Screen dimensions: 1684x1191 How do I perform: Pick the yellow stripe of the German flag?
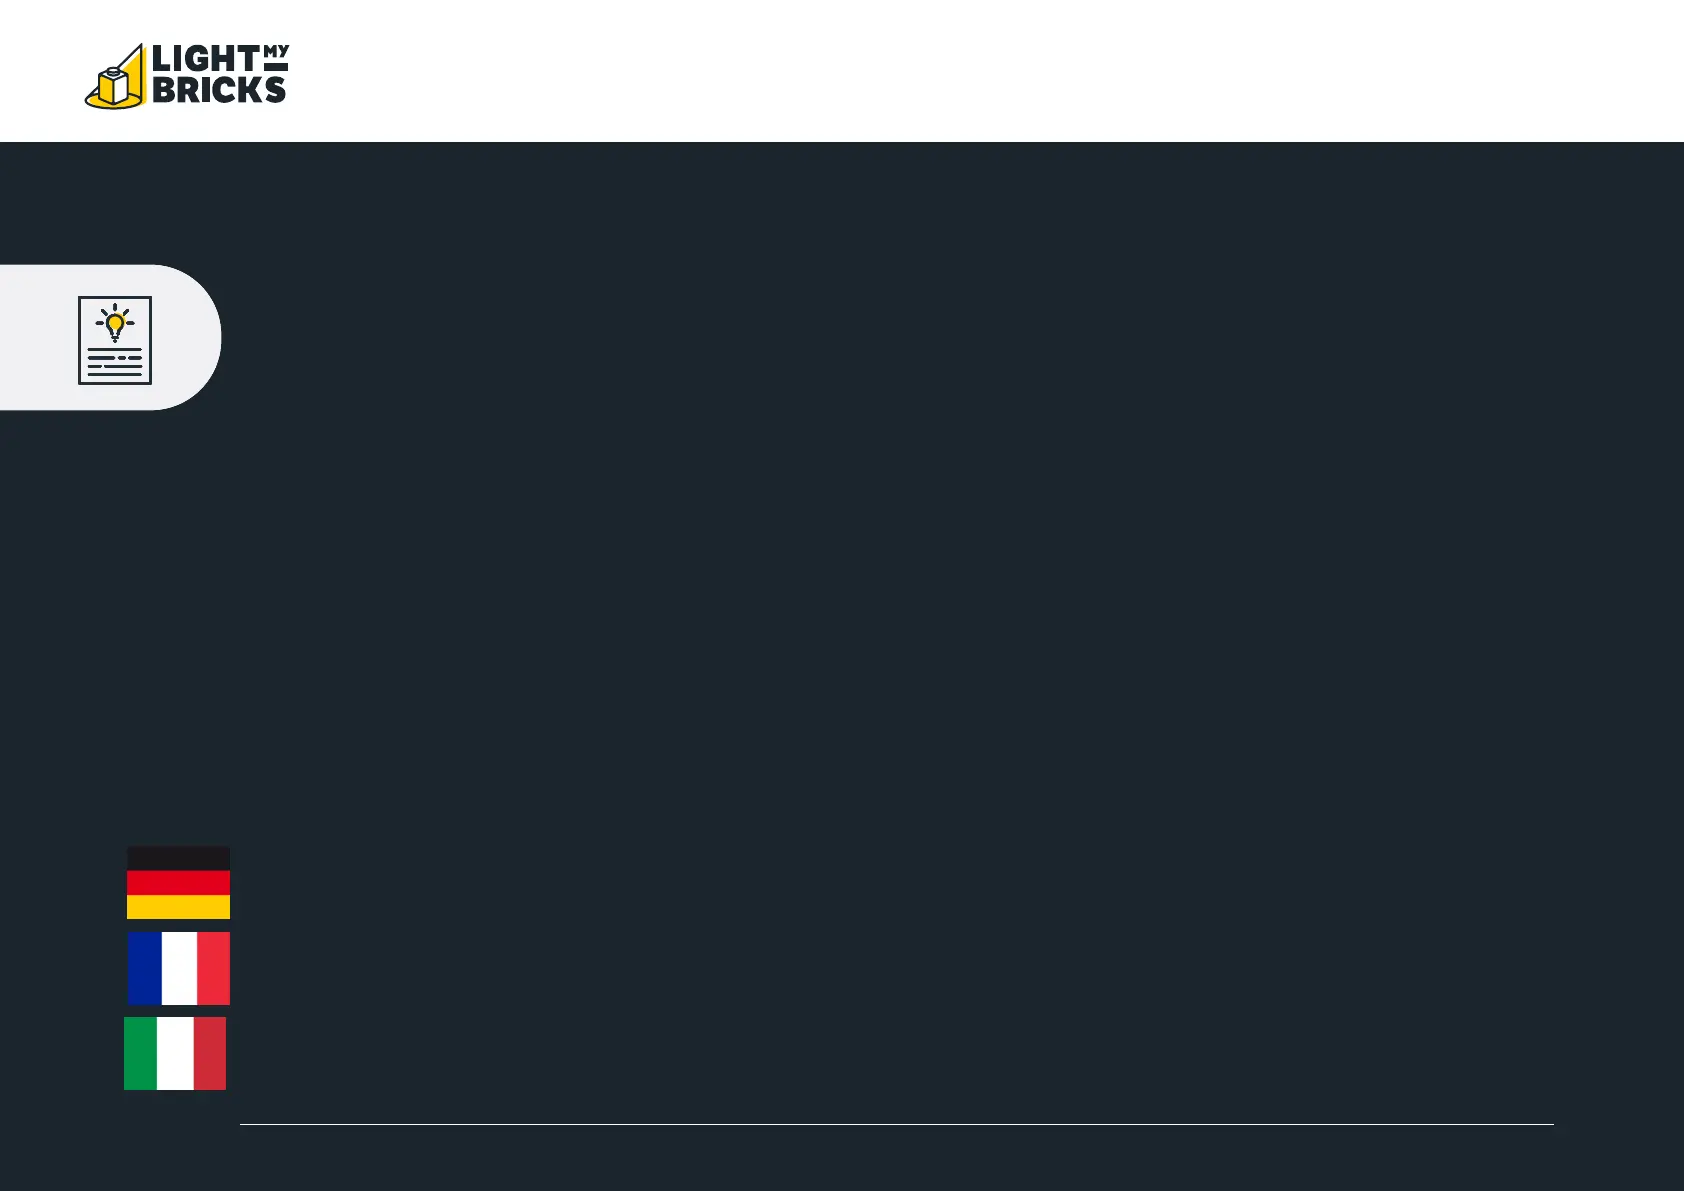[x=178, y=907]
